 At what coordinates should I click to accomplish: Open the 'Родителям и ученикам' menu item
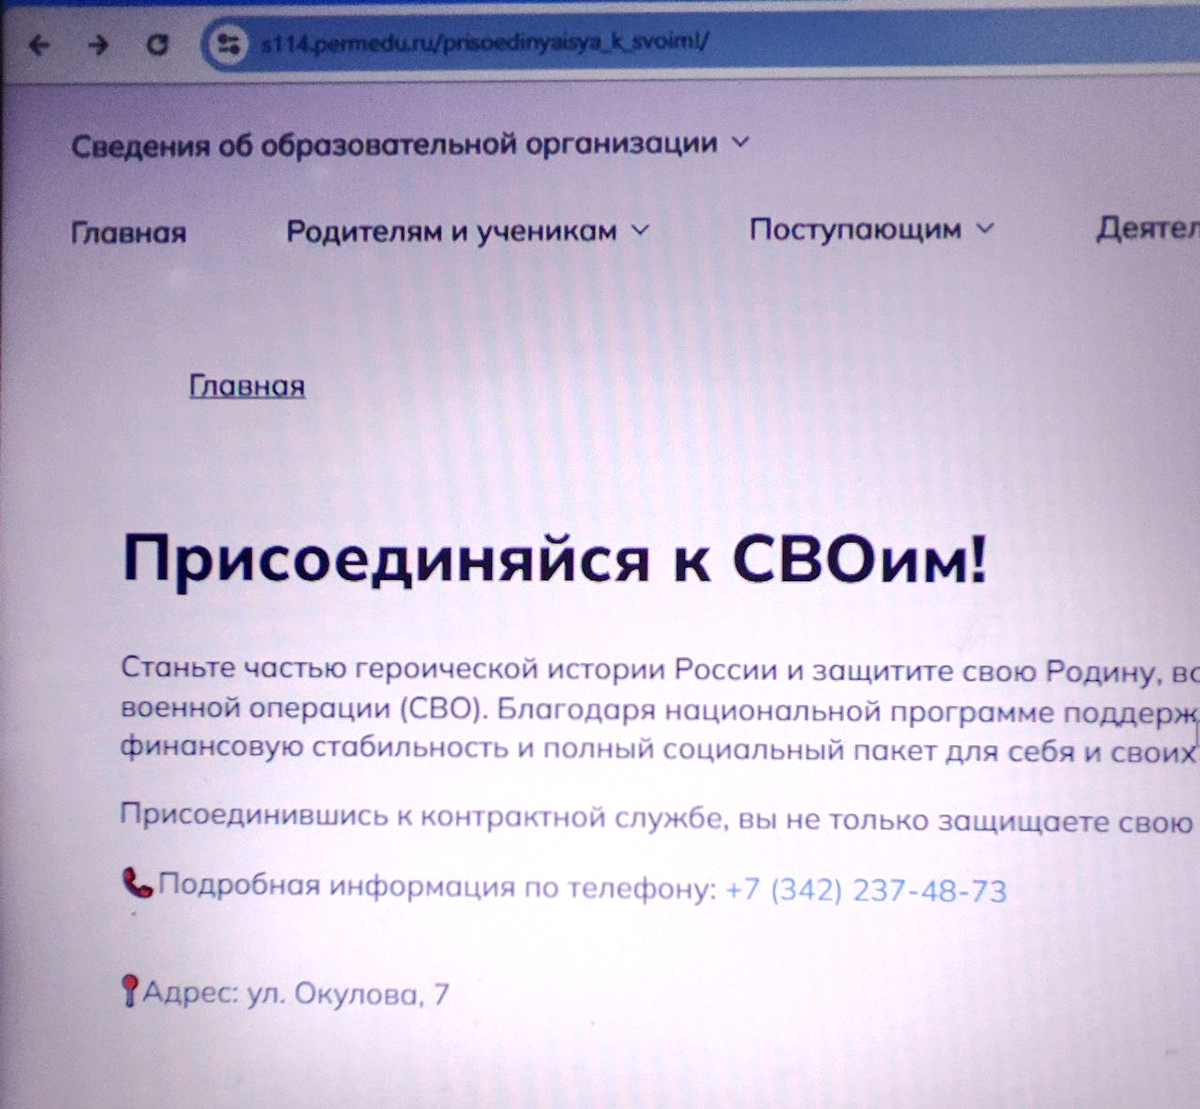coord(451,232)
